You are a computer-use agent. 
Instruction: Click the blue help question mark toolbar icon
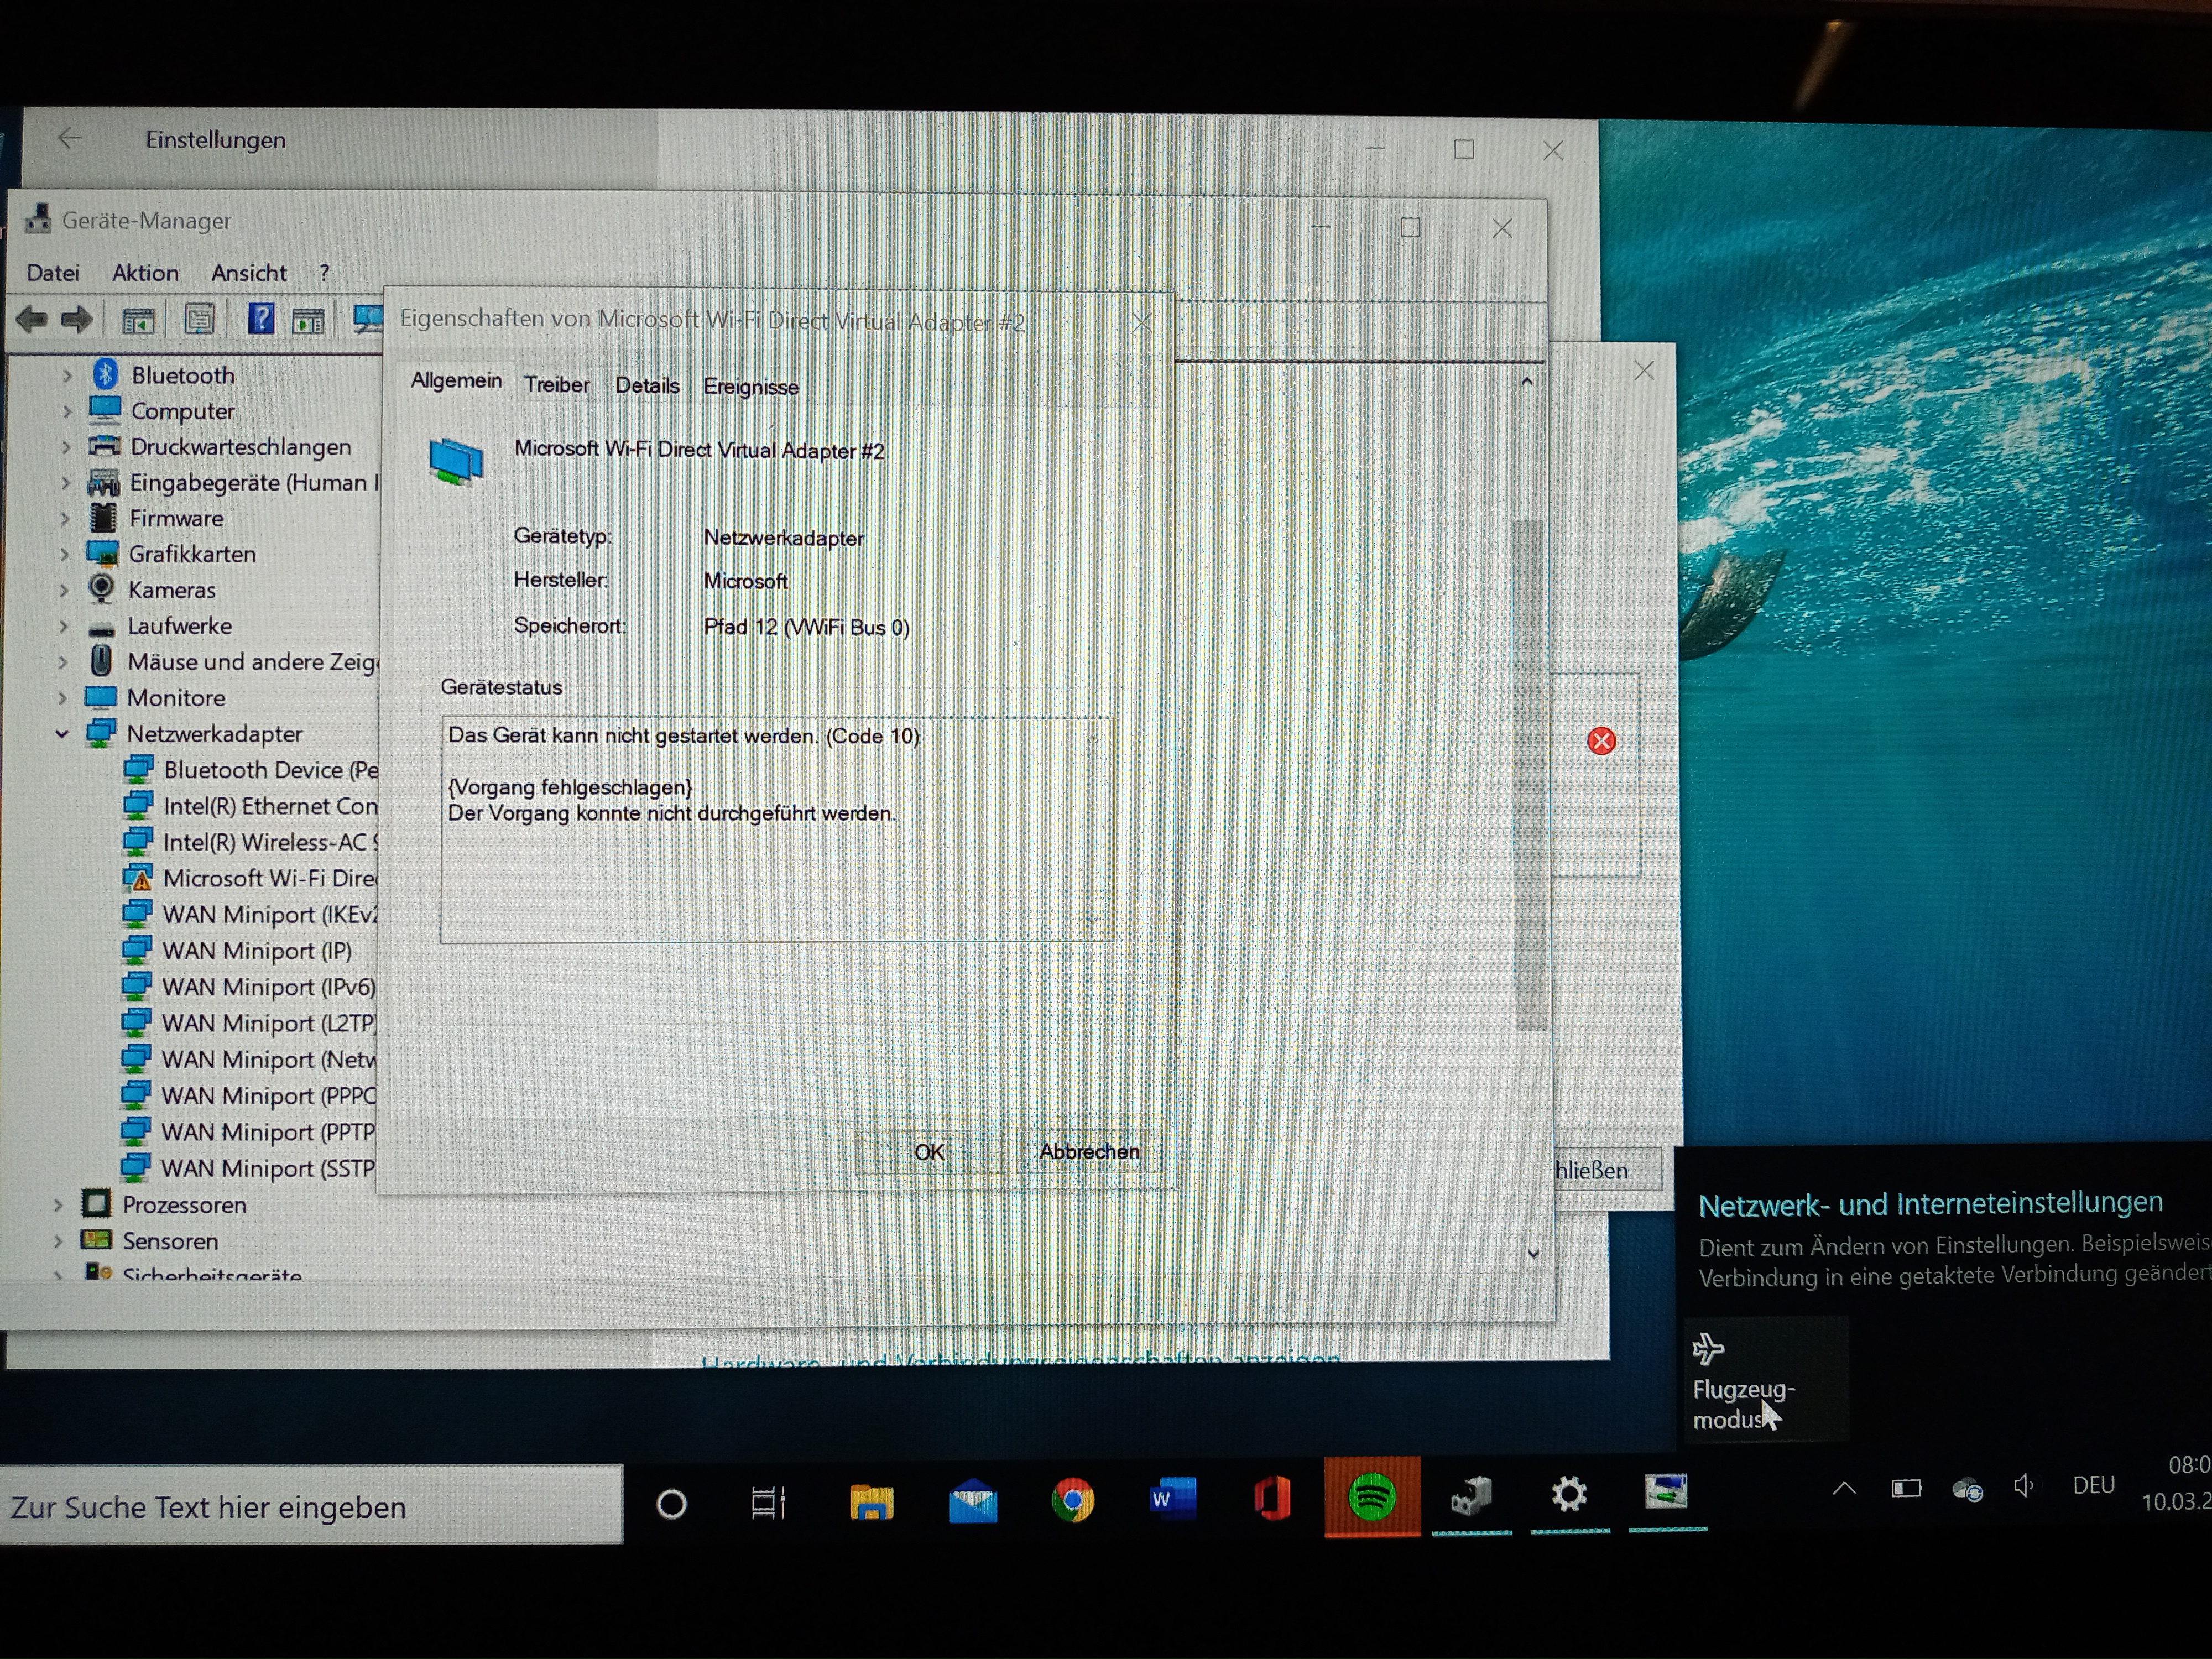click(x=260, y=319)
